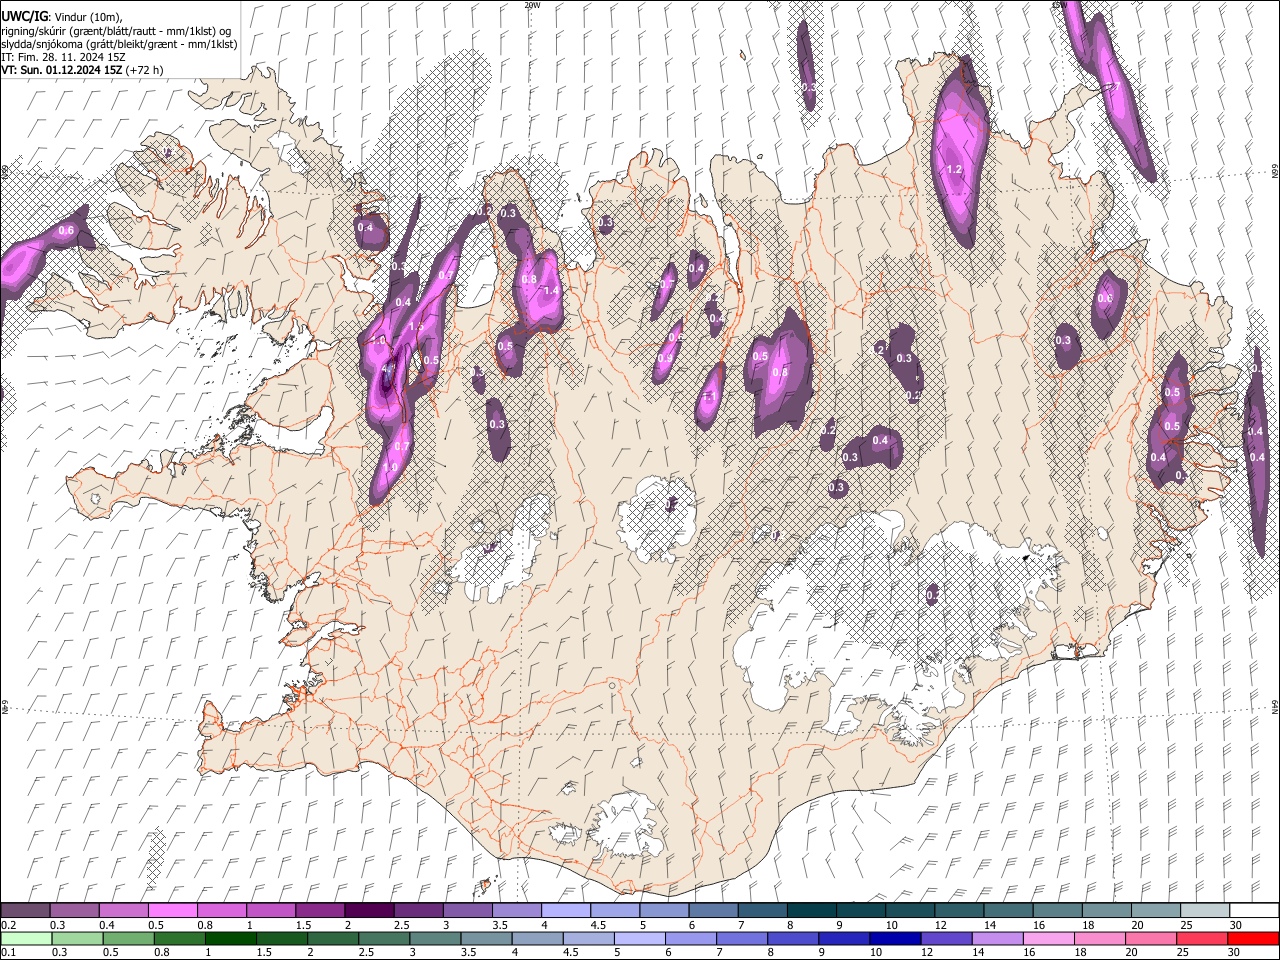Click the bright red swatch at the right end of the lower legend row
1280x960 pixels.
pyautogui.click(x=1252, y=939)
